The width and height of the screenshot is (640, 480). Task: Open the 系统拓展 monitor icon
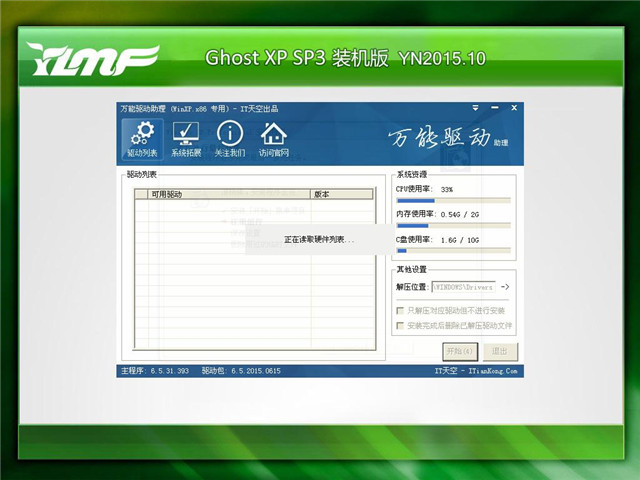click(x=186, y=139)
